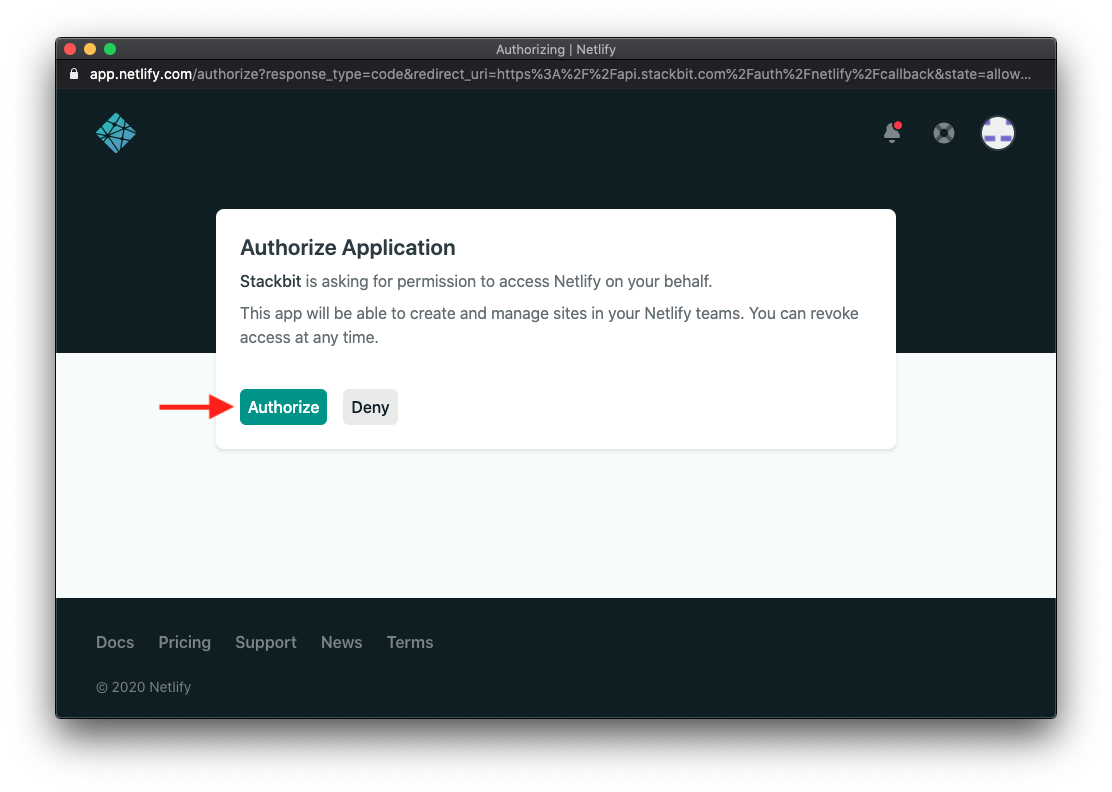Open the notifications bell icon
This screenshot has height=792, width=1112.
pos(893,133)
